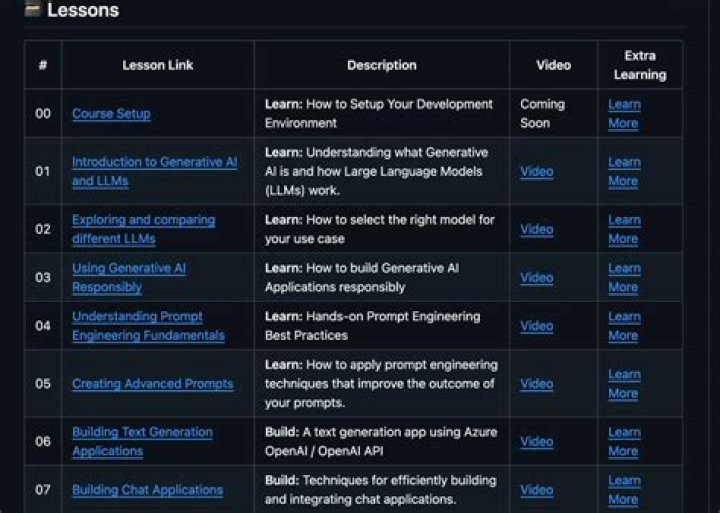This screenshot has height=513, width=720.
Task: Watch the Video for lesson 02
Action: (x=536, y=229)
